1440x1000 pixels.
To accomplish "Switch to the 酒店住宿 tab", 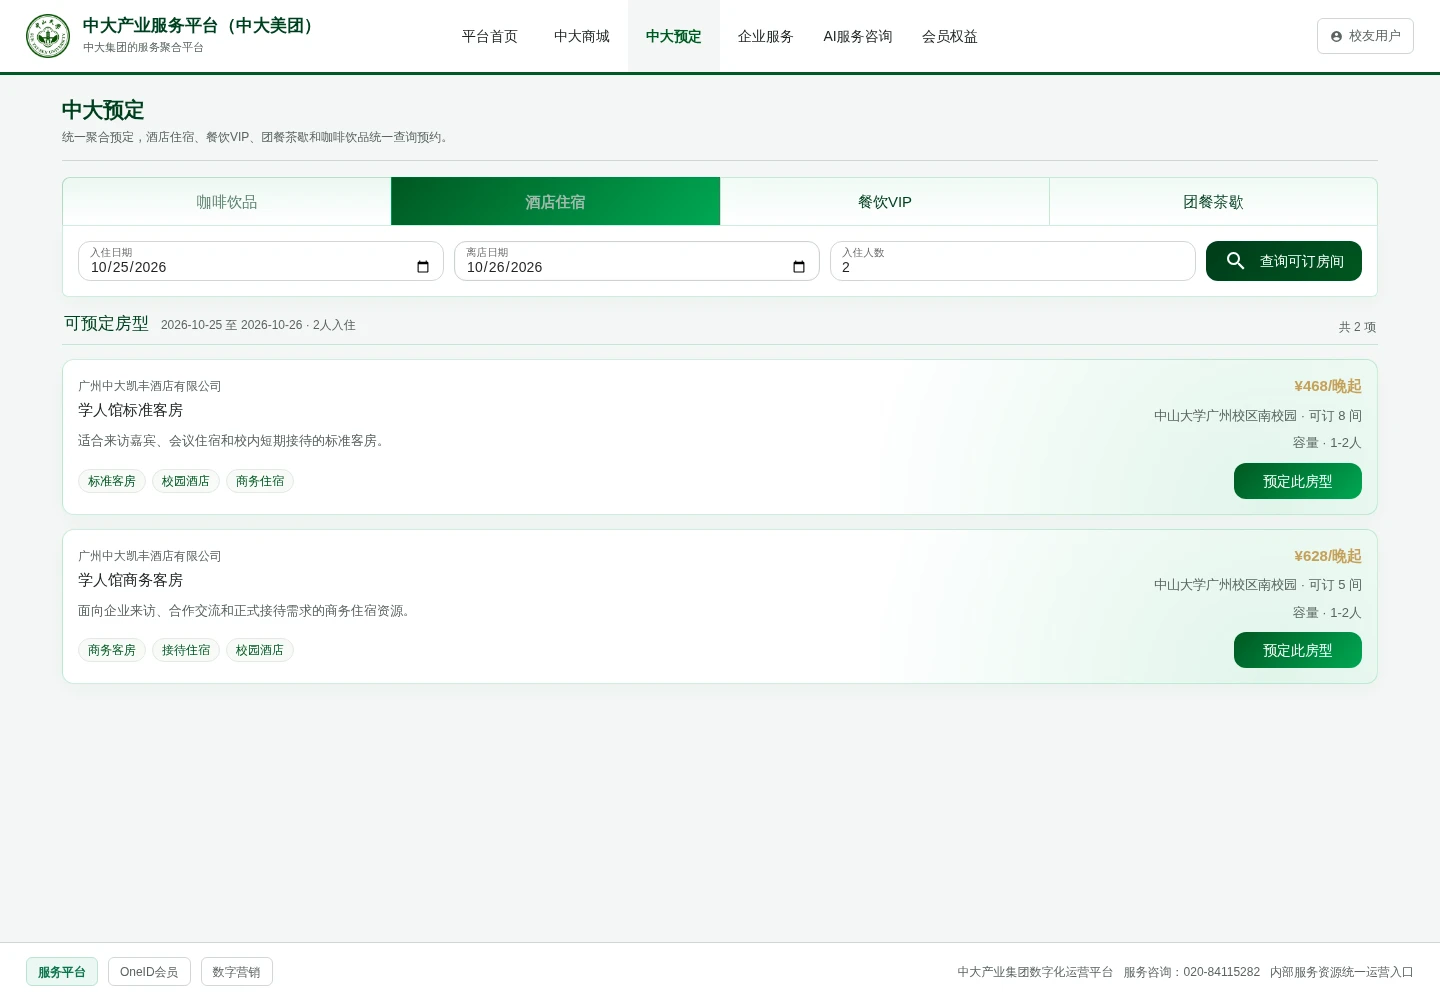I will click(555, 202).
